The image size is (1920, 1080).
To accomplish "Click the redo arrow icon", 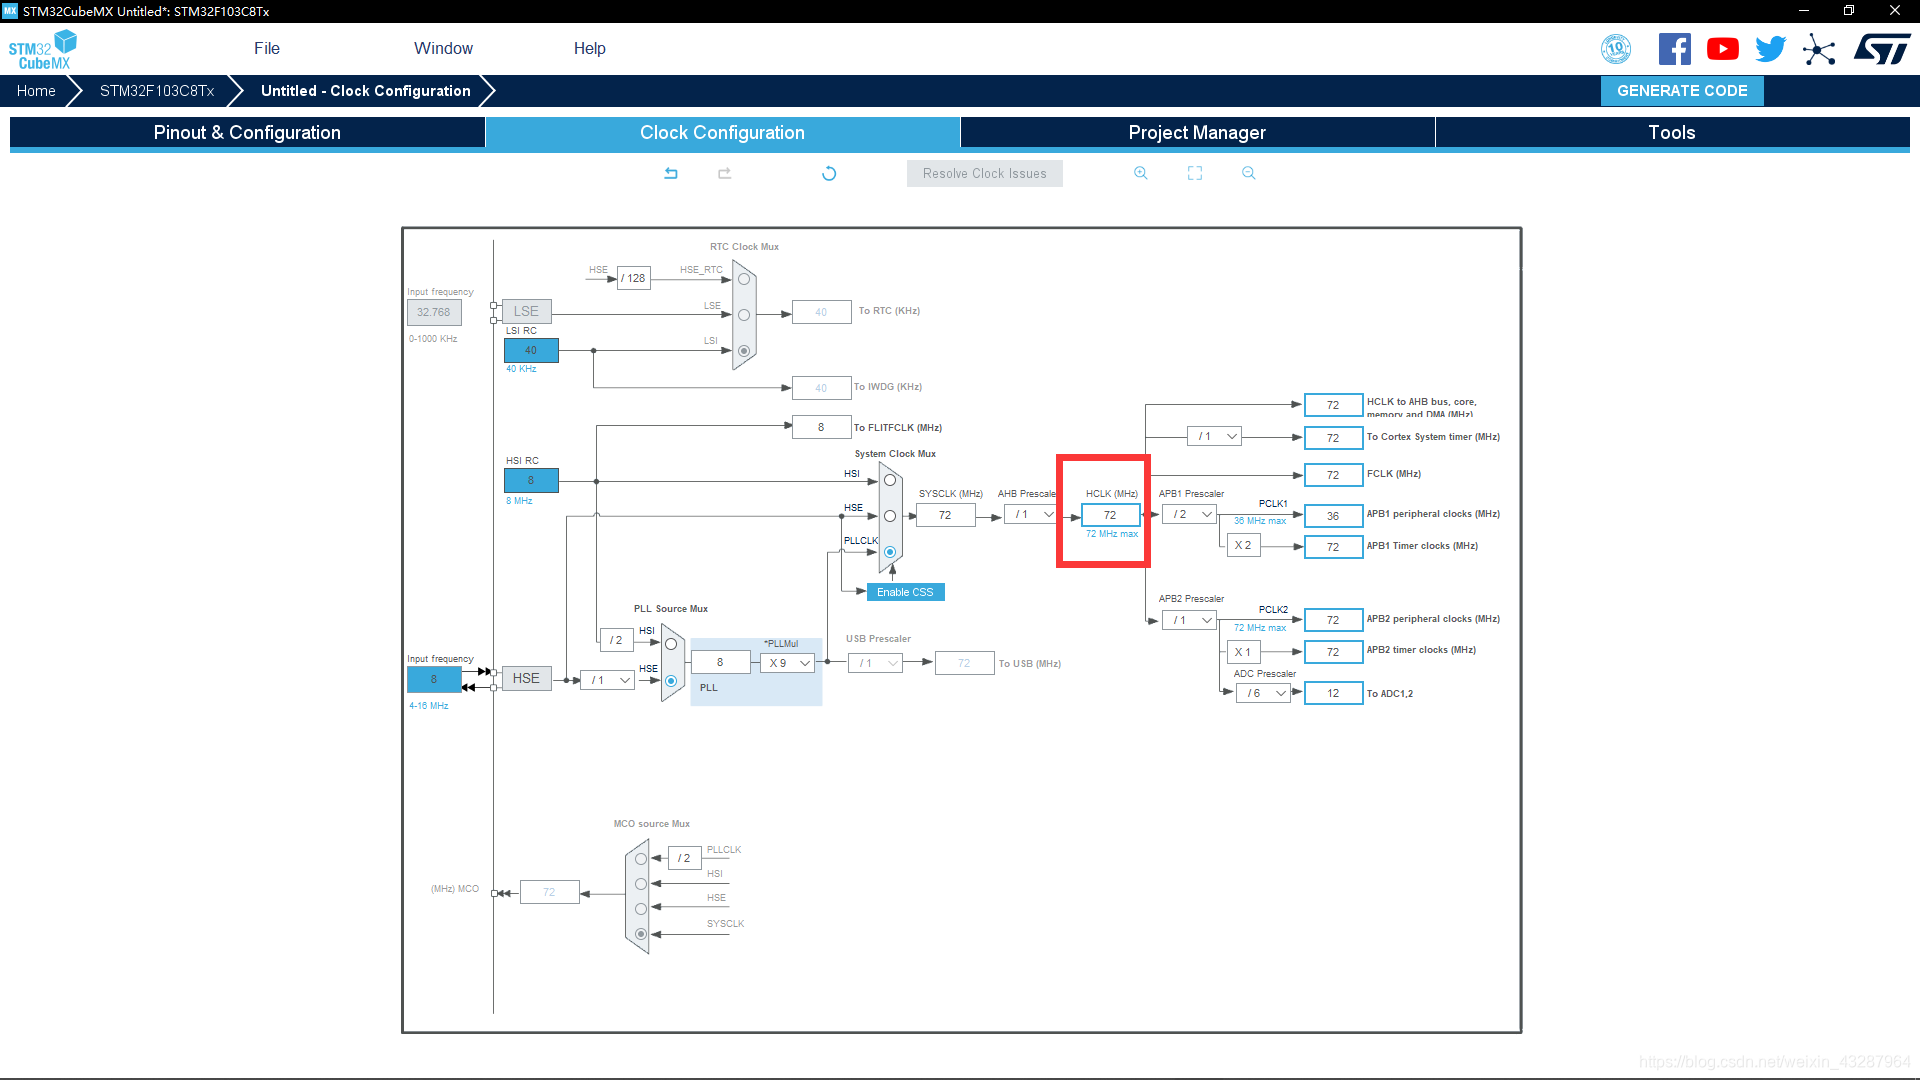I will pos(724,173).
